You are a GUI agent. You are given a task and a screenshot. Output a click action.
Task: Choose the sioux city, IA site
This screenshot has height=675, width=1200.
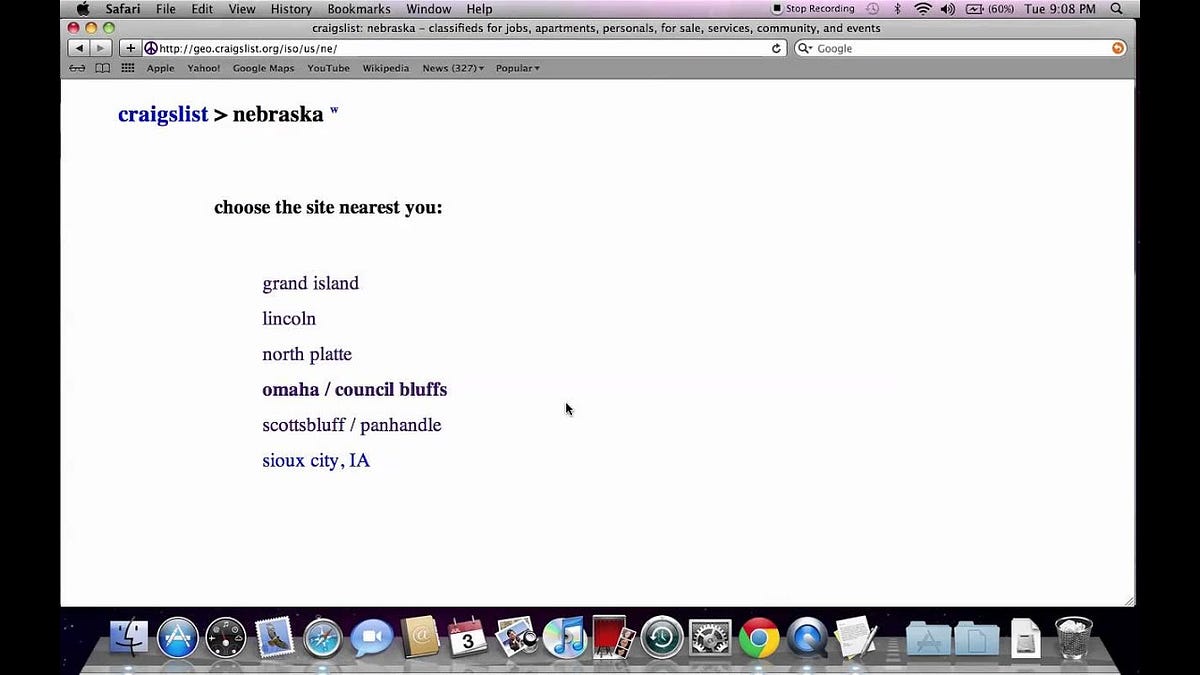[x=316, y=461]
